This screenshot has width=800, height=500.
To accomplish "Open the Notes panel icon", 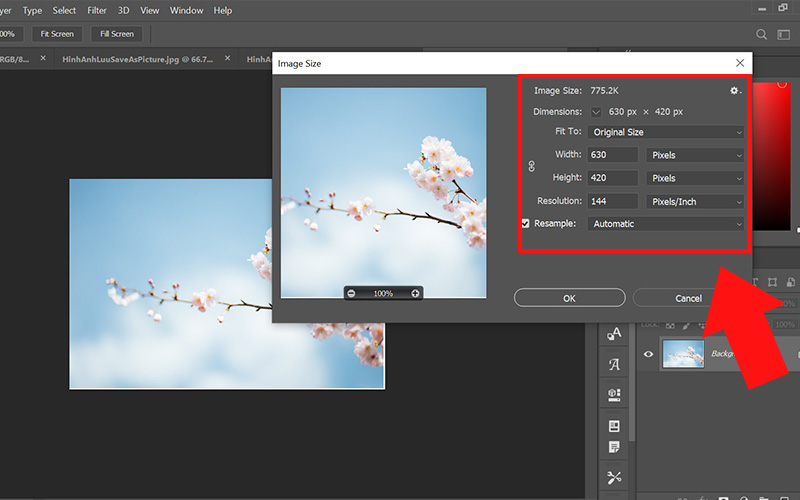I will coord(614,447).
